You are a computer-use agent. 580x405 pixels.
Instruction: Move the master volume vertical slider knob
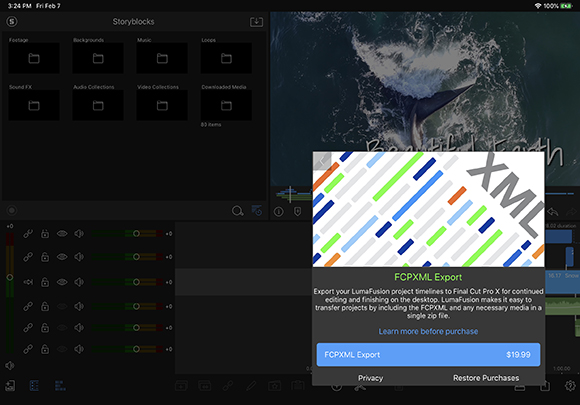10,277
